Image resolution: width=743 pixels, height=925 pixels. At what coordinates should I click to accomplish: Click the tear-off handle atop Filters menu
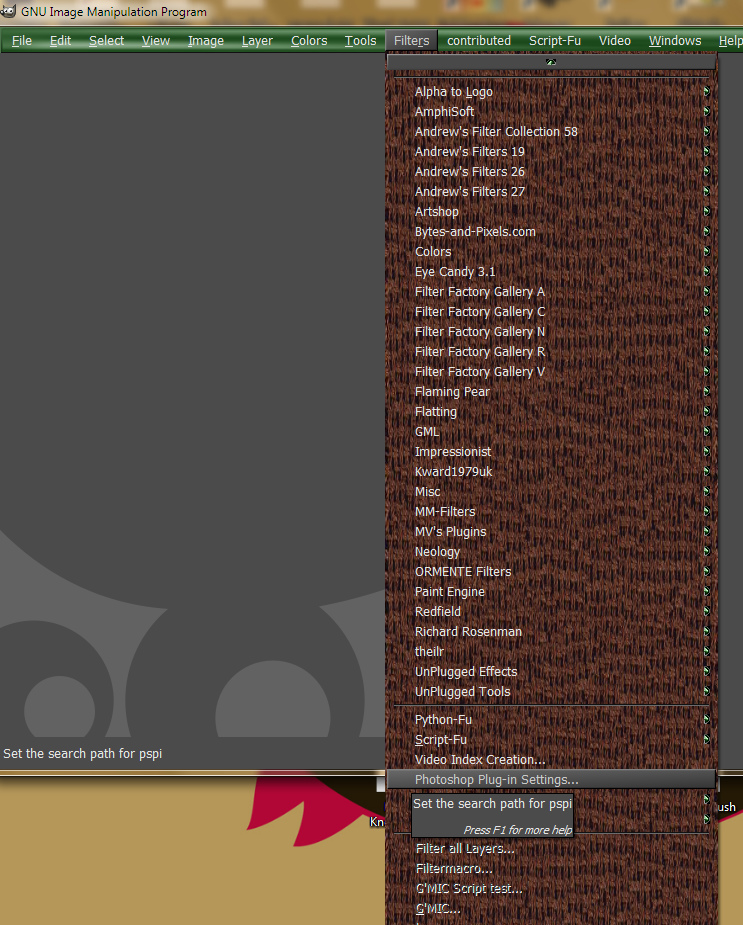[x=551, y=62]
